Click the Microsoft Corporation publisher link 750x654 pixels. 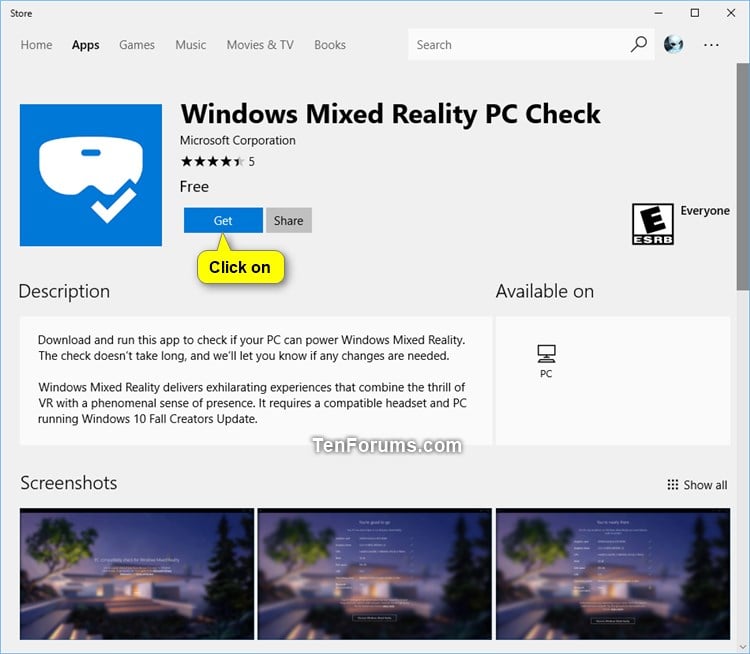(238, 141)
